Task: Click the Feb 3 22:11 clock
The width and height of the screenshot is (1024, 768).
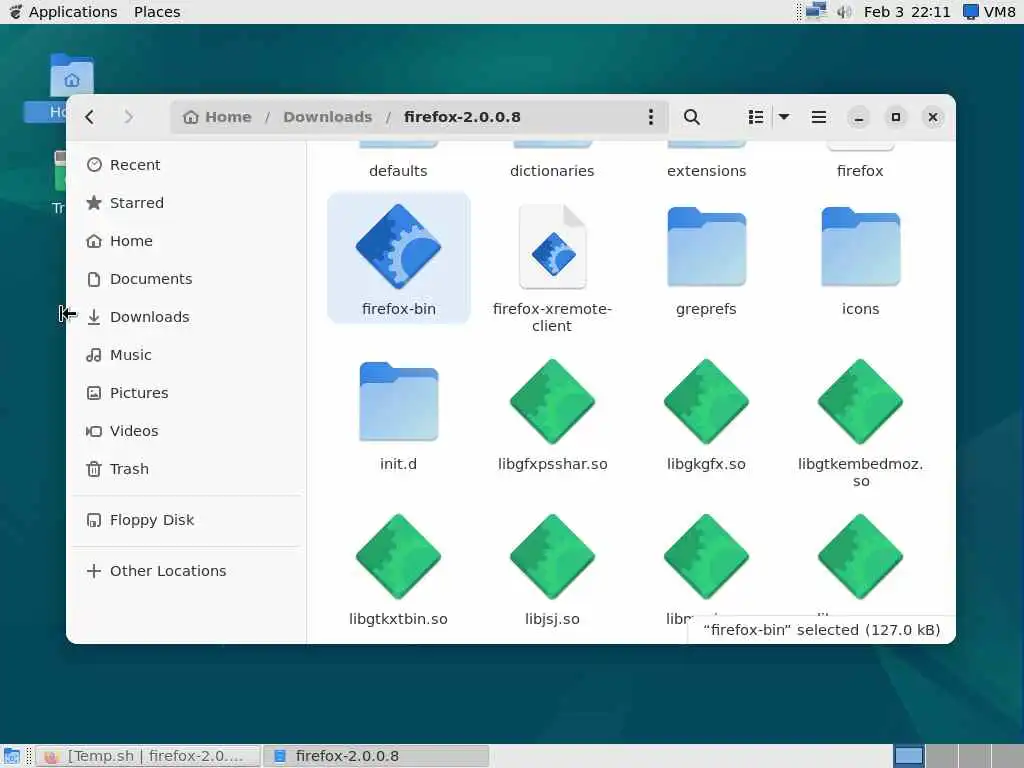Action: [x=907, y=12]
